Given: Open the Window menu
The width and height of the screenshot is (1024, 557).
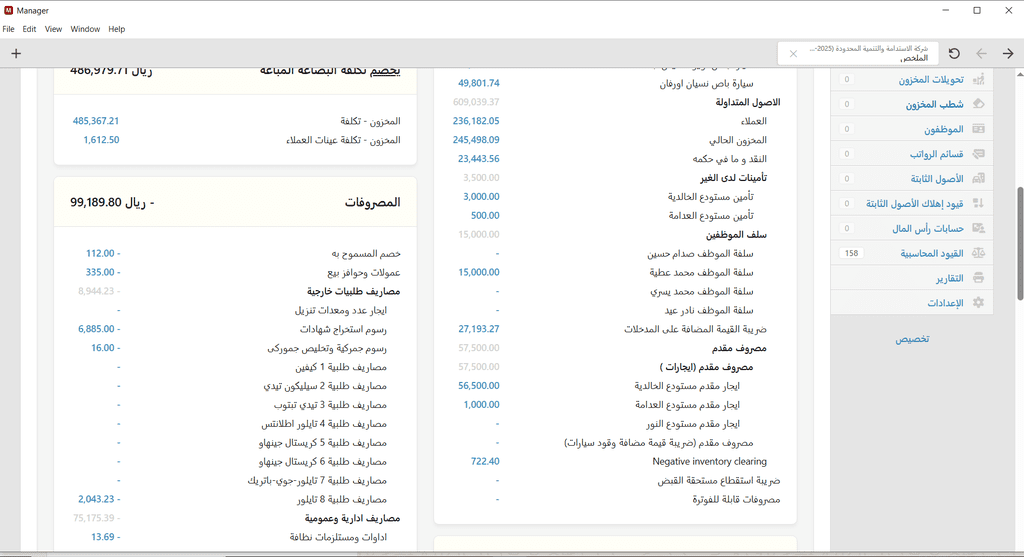Looking at the screenshot, I should pos(85,29).
